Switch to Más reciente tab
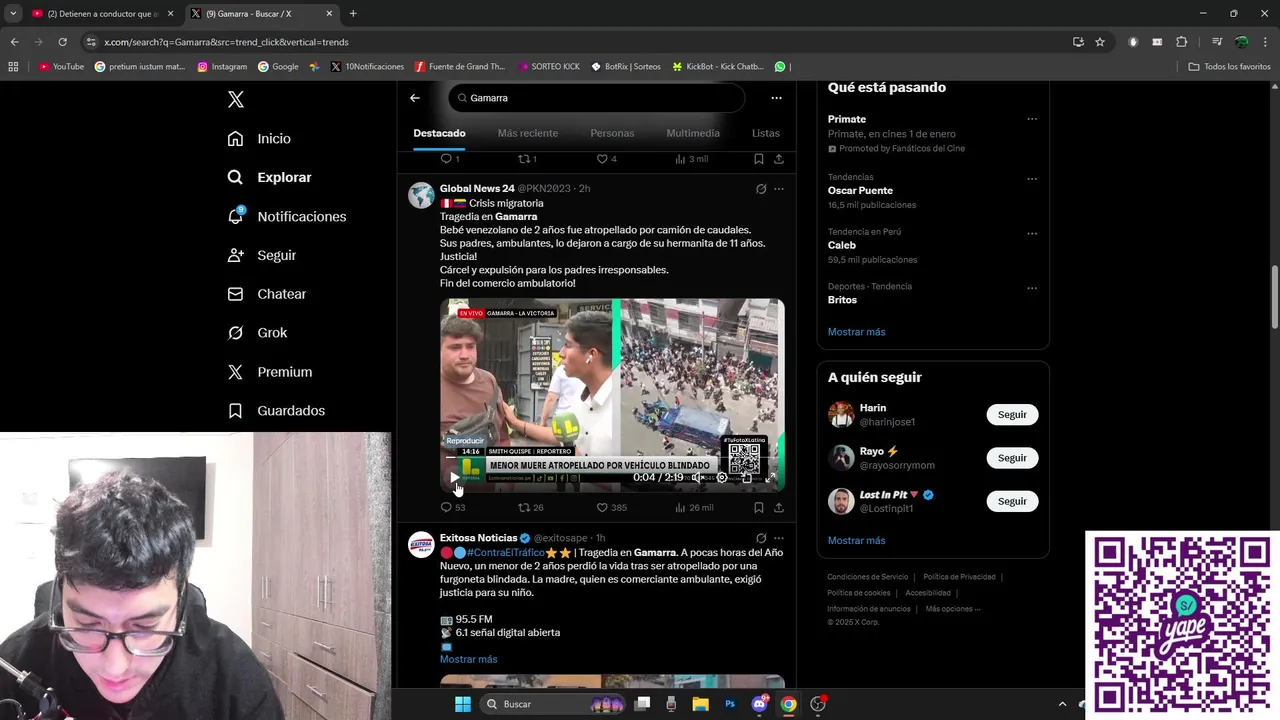The image size is (1280, 720). coord(528,133)
